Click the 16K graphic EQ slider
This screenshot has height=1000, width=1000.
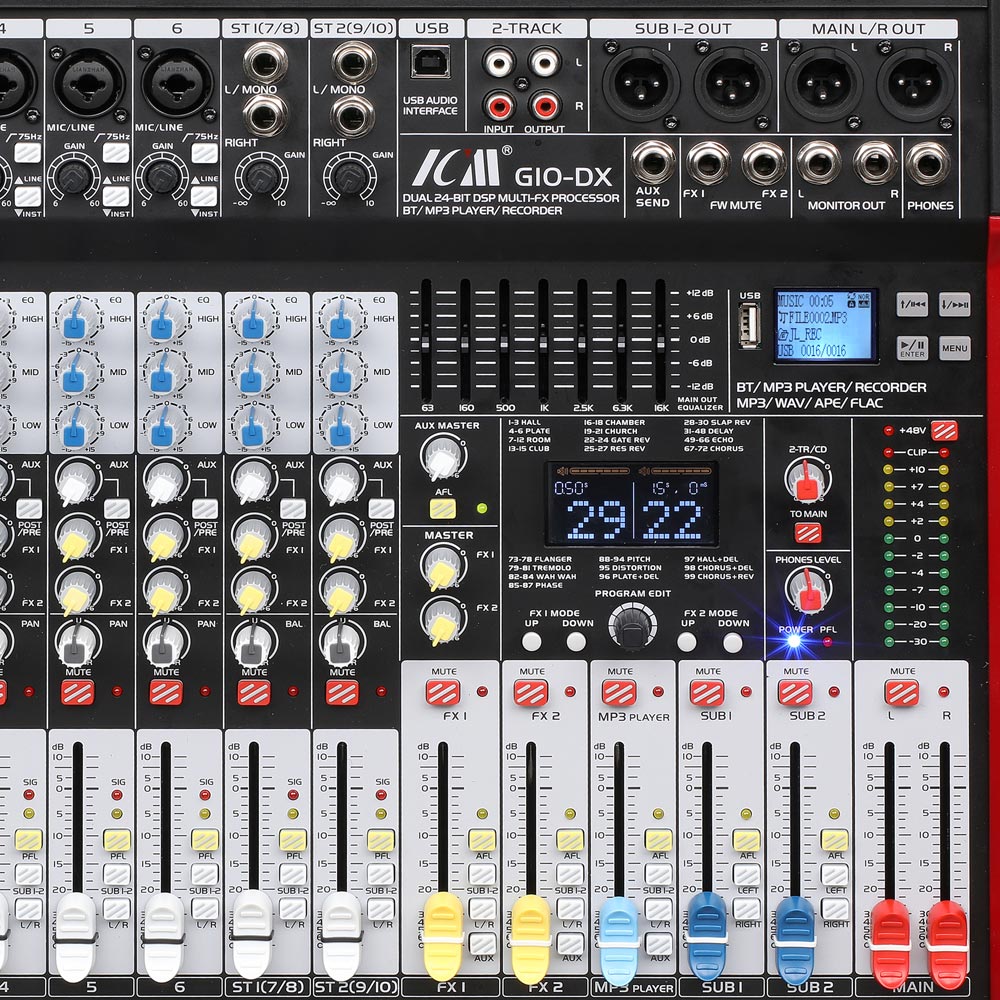pos(660,343)
